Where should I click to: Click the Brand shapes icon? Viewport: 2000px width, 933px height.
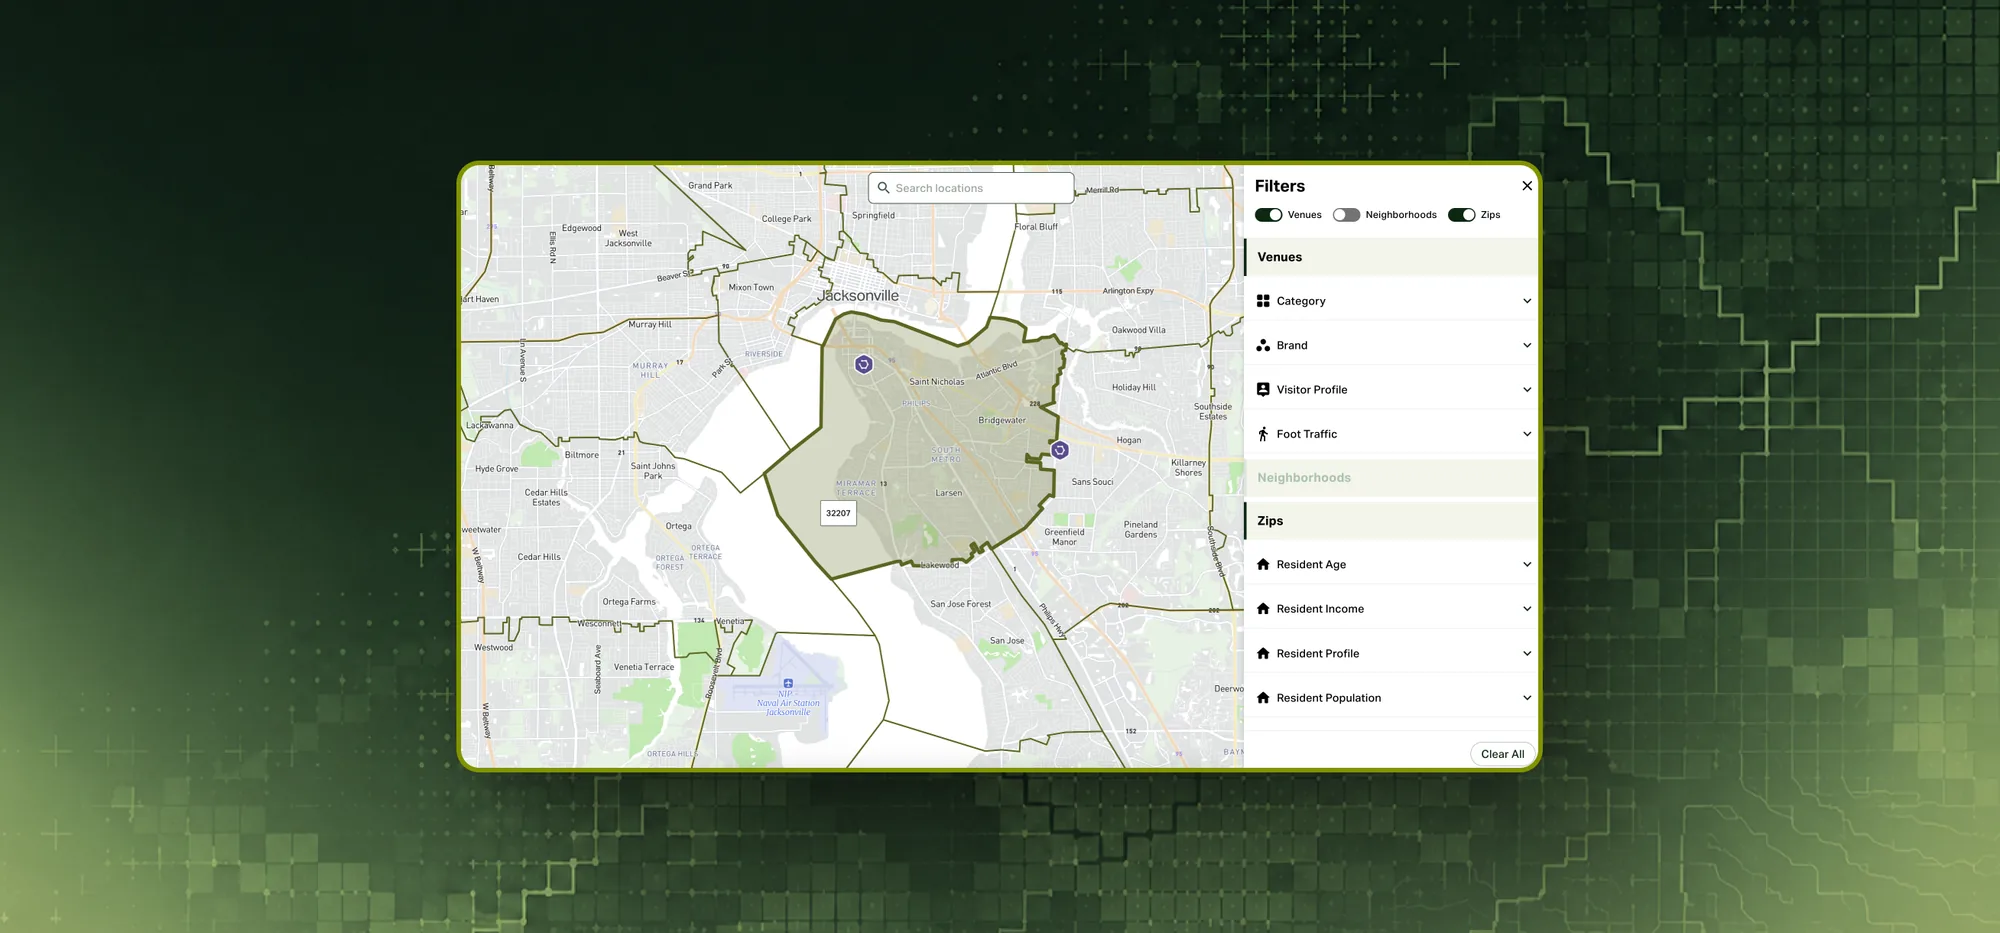click(1263, 345)
